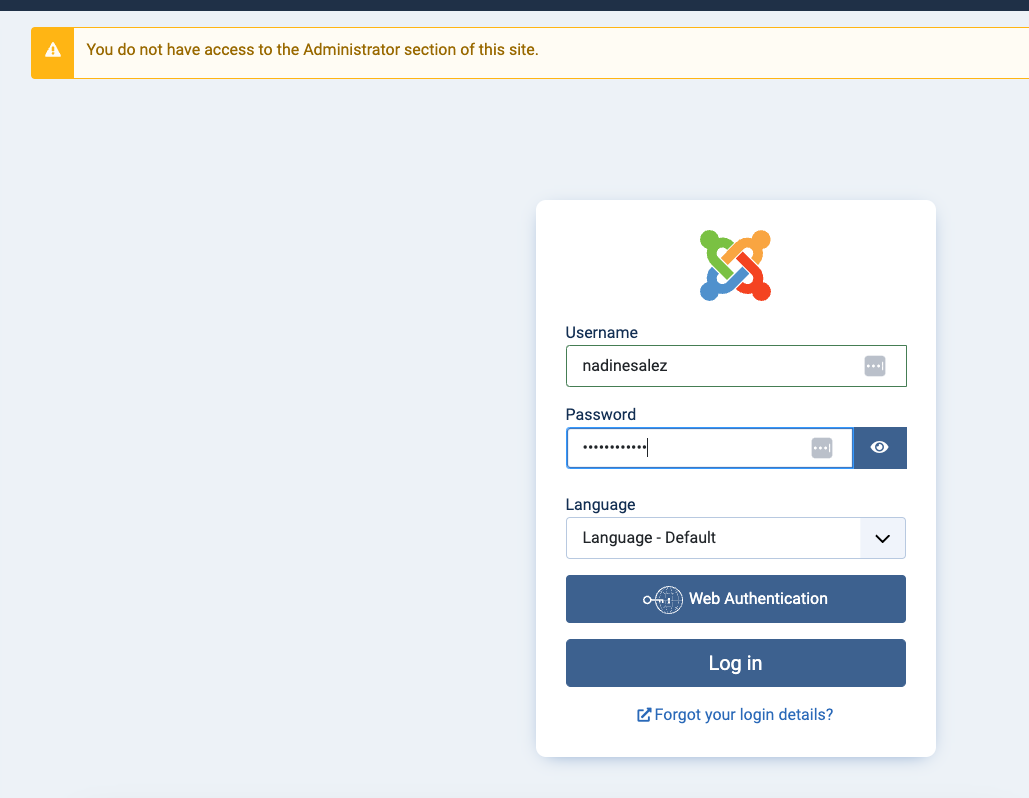
Task: Toggle password visibility with the eye button
Action: pyautogui.click(x=880, y=448)
